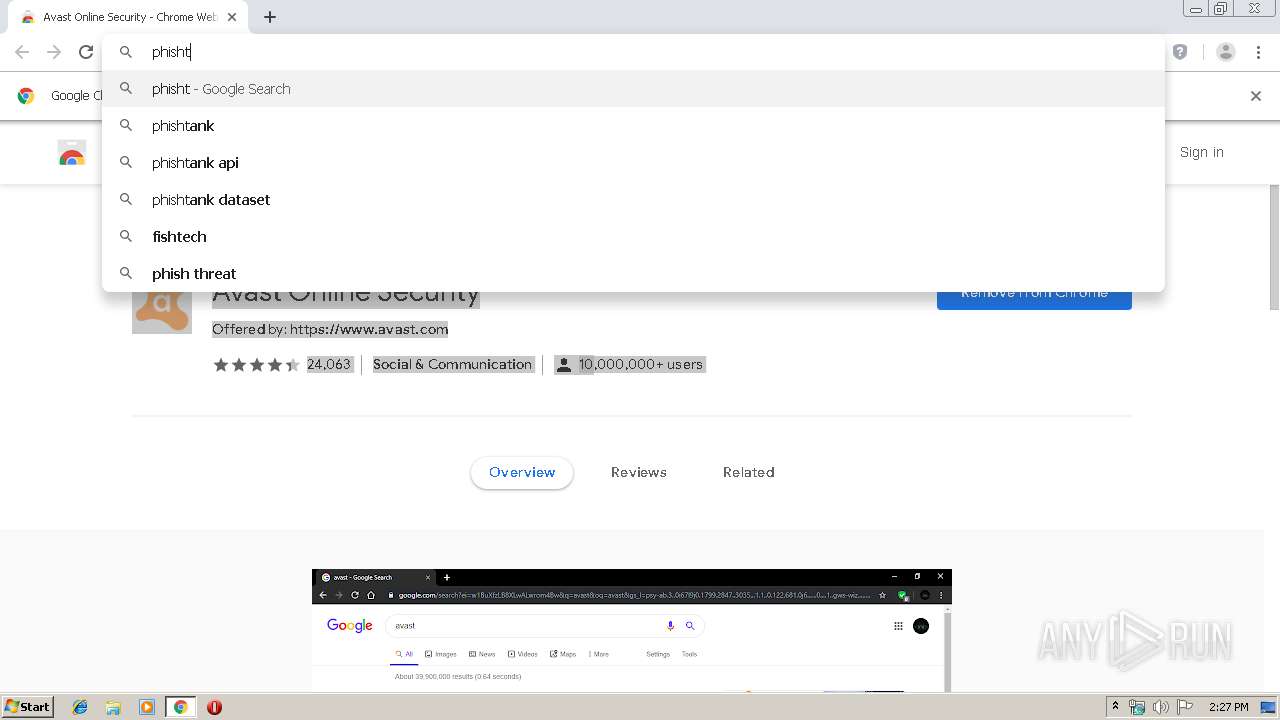Open Windows Explorer folder in taskbar
This screenshot has height=720, width=1280.
[113, 707]
